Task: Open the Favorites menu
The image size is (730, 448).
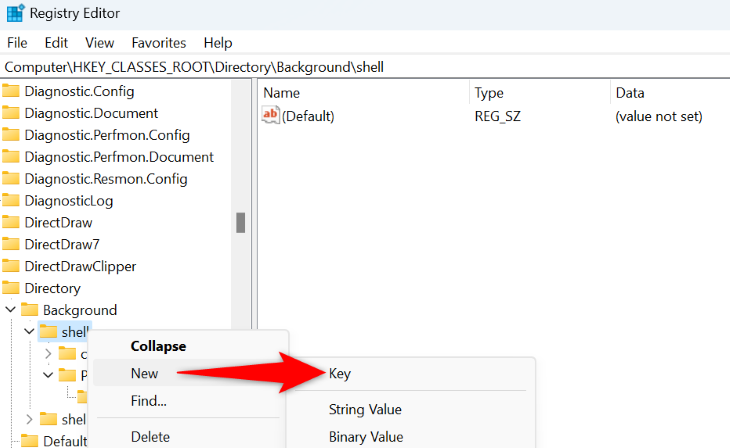Action: 158,43
